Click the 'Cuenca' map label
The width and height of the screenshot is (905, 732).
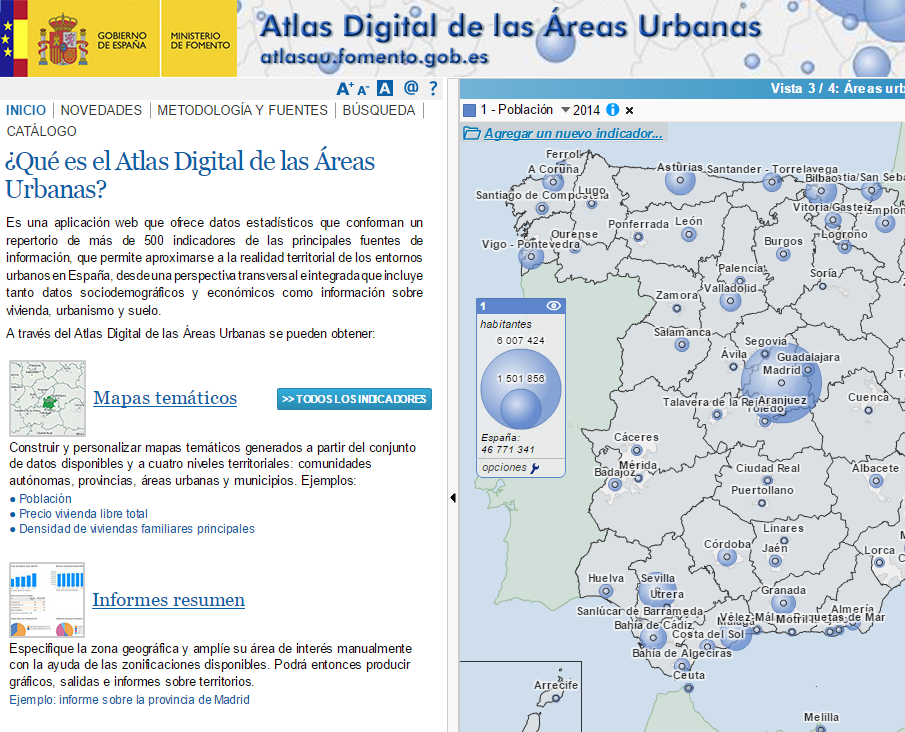coord(869,397)
